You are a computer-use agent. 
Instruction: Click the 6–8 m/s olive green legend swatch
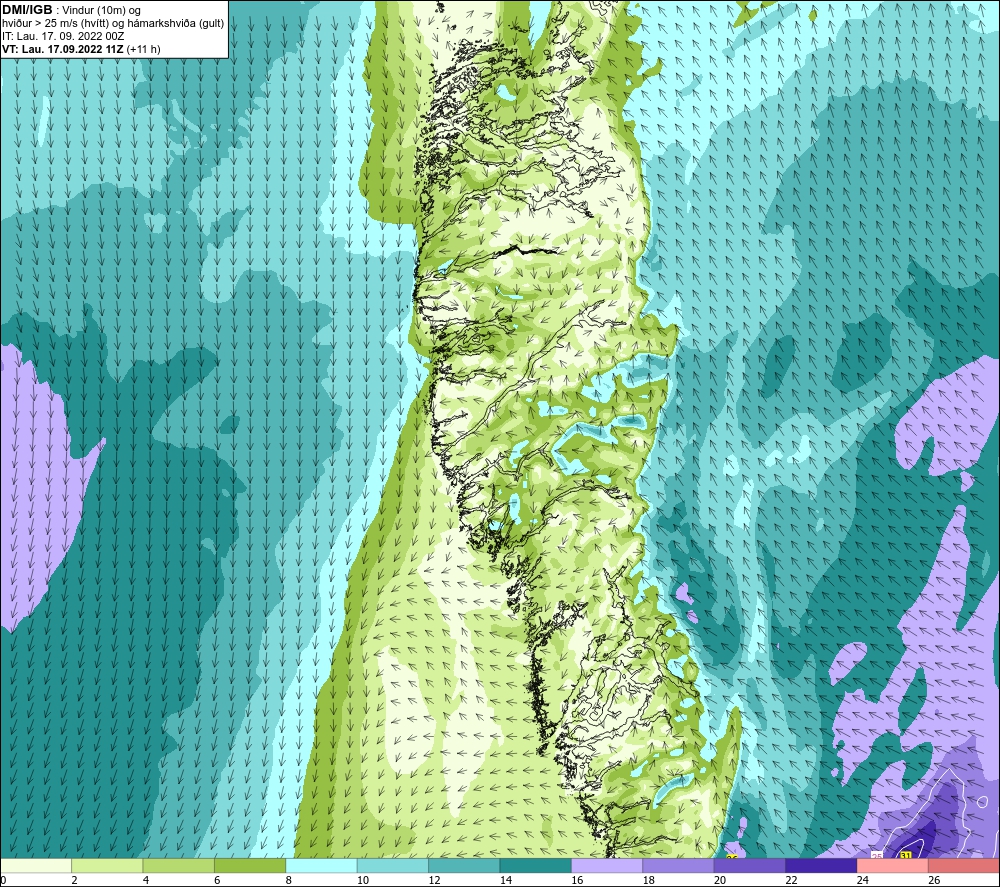point(250,866)
